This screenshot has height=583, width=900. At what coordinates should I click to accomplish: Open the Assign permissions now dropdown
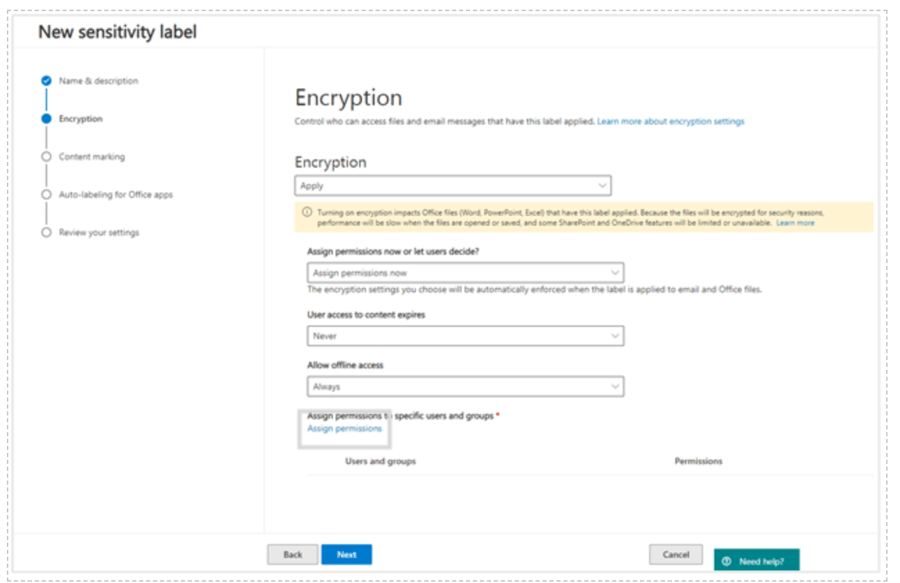464,272
